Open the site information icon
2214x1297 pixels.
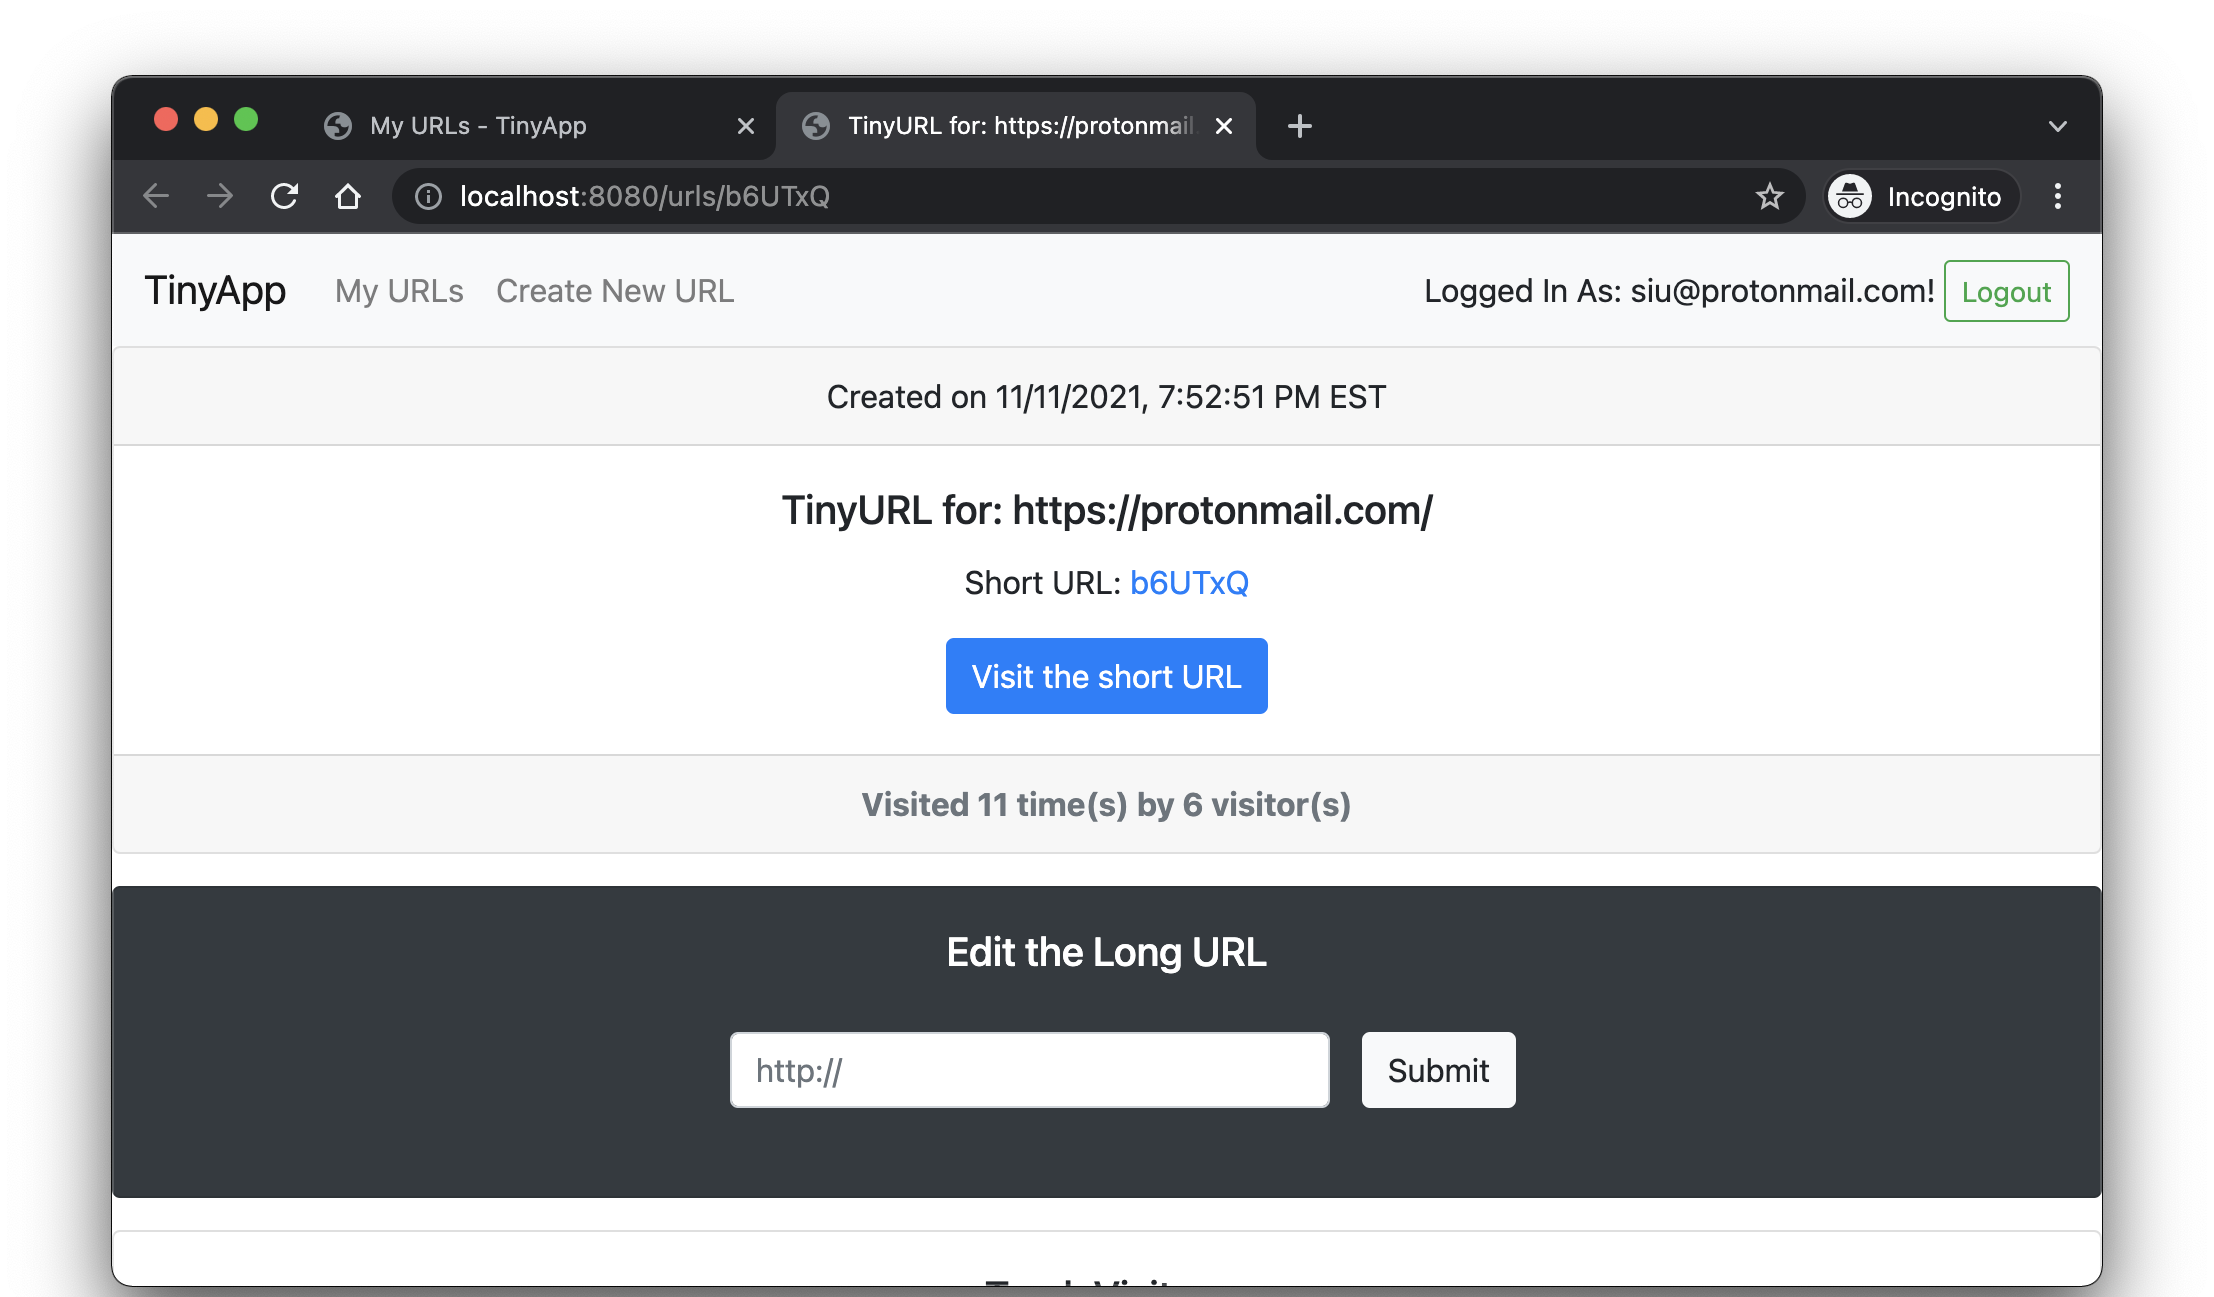[x=428, y=196]
